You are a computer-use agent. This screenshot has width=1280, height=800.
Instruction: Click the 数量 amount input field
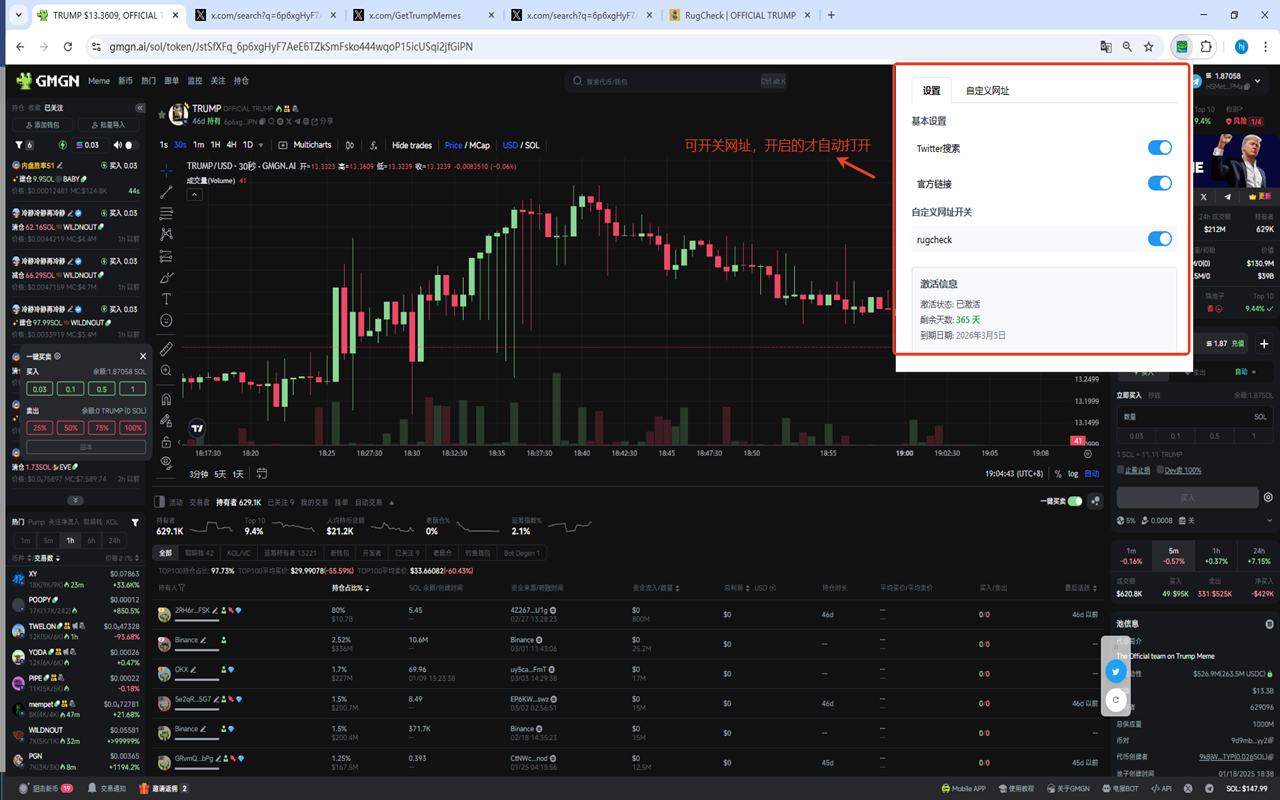(1195, 417)
